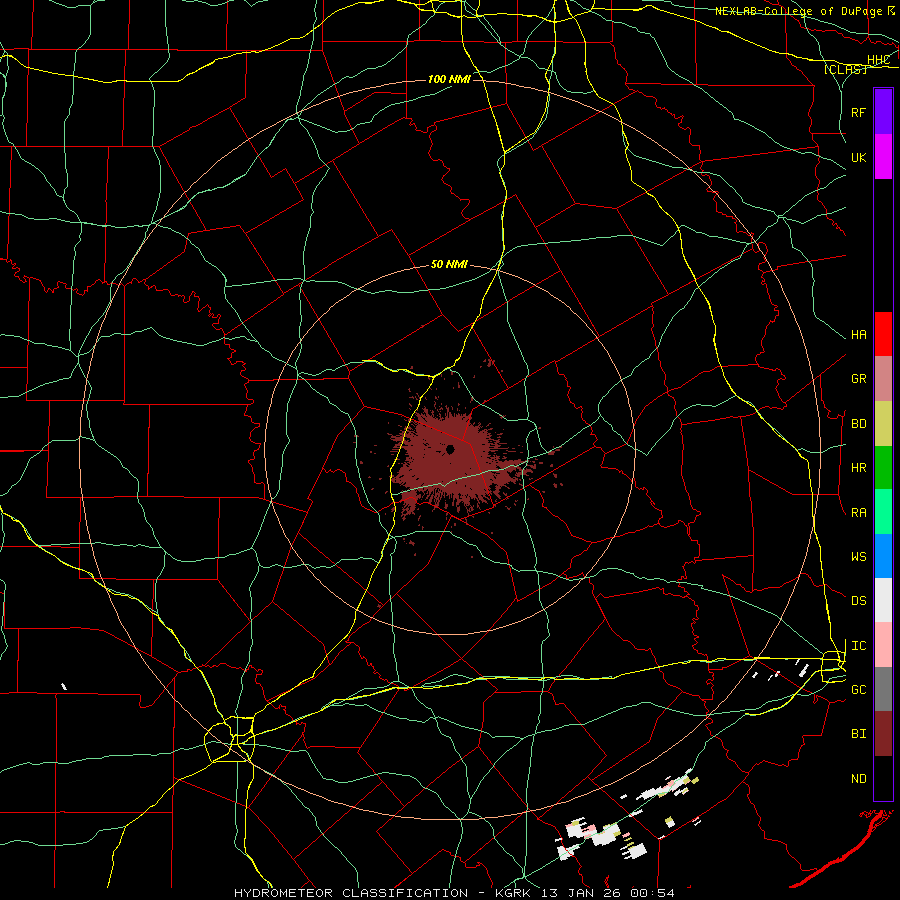Click the GC gray legend swatch
The width and height of the screenshot is (900, 900).
(x=883, y=689)
